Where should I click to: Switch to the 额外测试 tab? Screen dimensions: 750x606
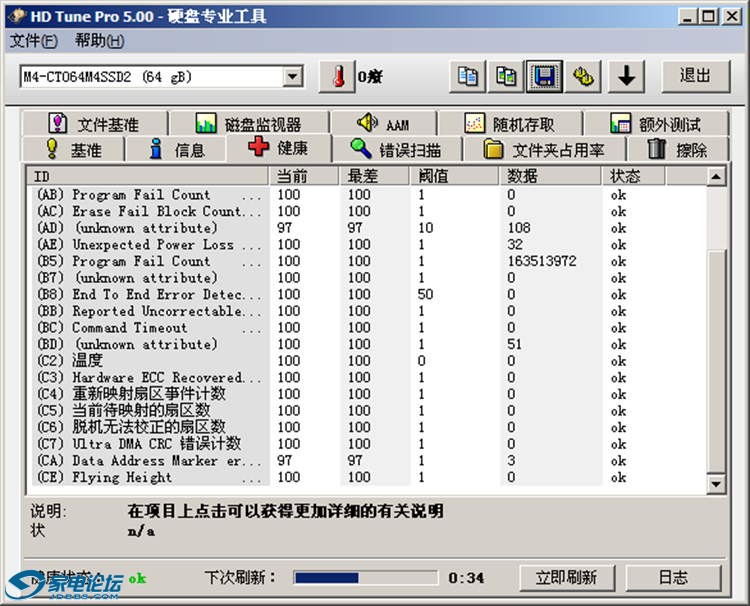click(x=656, y=124)
